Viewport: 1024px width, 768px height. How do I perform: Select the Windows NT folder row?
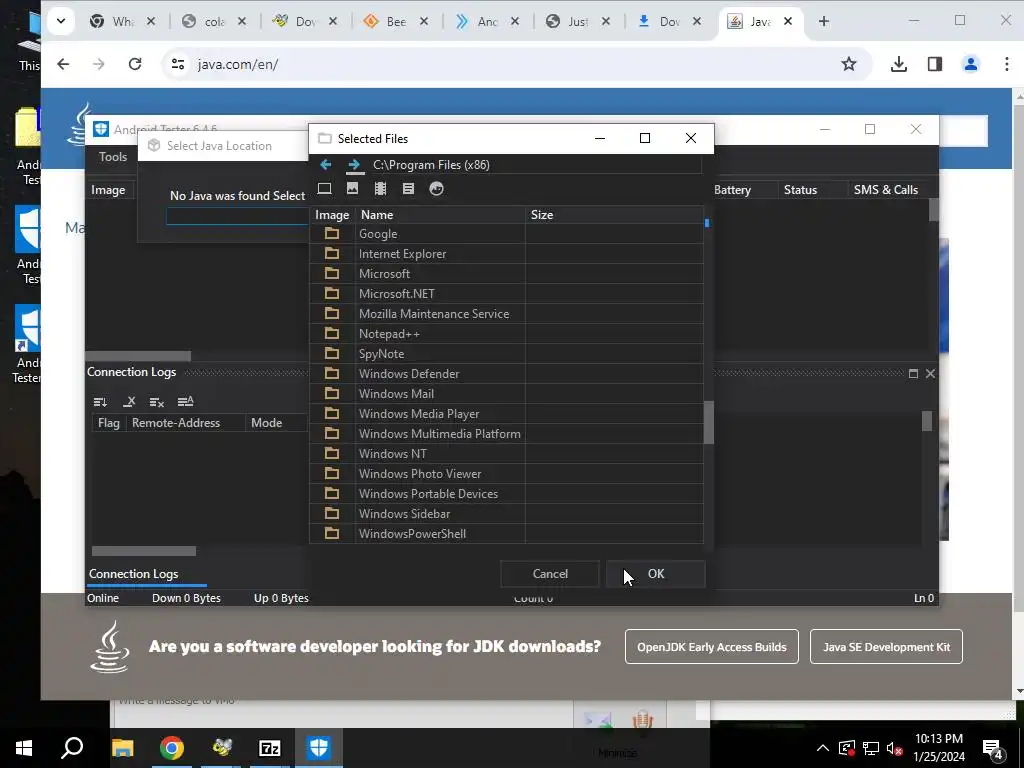tap(506, 454)
